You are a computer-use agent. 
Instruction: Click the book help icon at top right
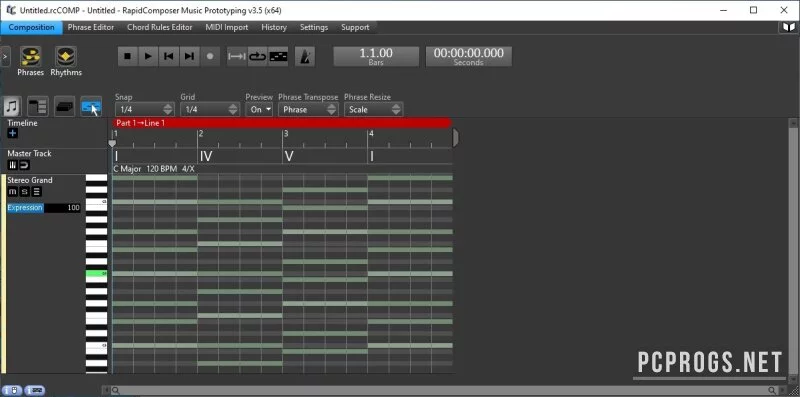789,27
